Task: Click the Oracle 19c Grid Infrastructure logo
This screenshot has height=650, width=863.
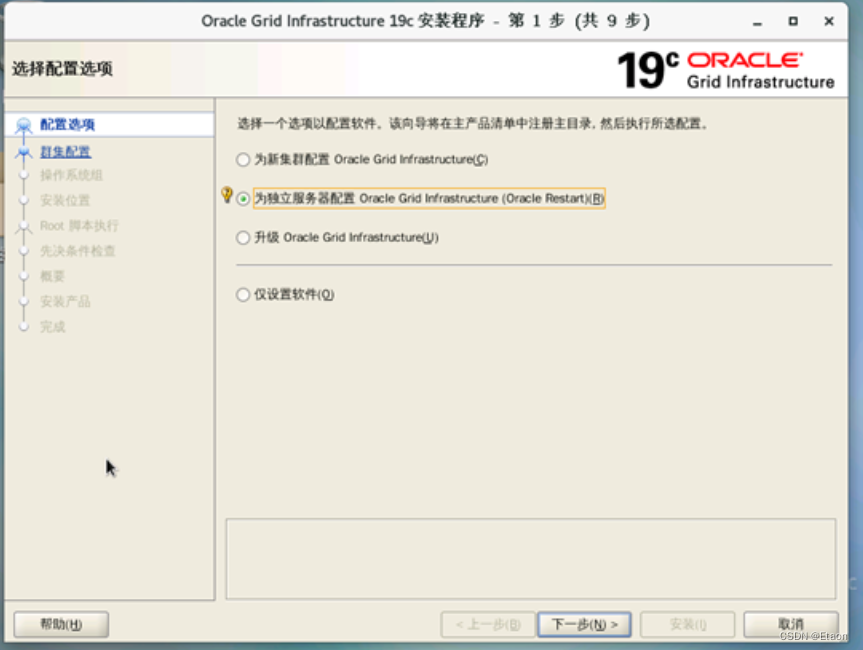Action: 726,70
